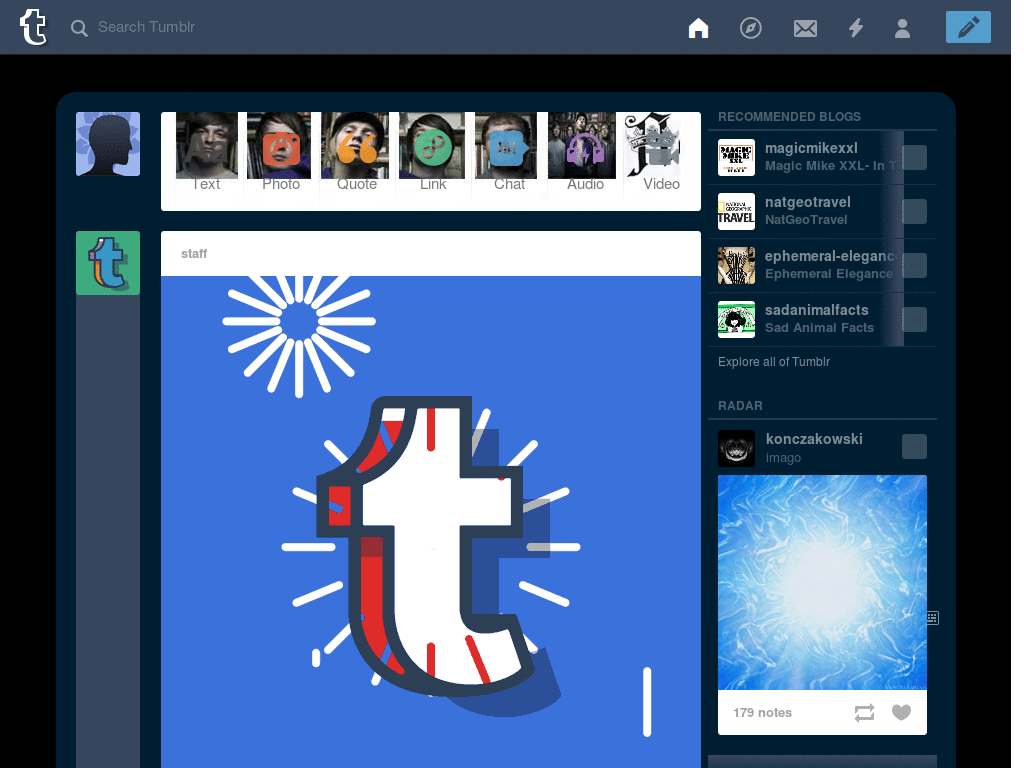The height and width of the screenshot is (768, 1024).
Task: Create a new Text post
Action: (x=206, y=152)
